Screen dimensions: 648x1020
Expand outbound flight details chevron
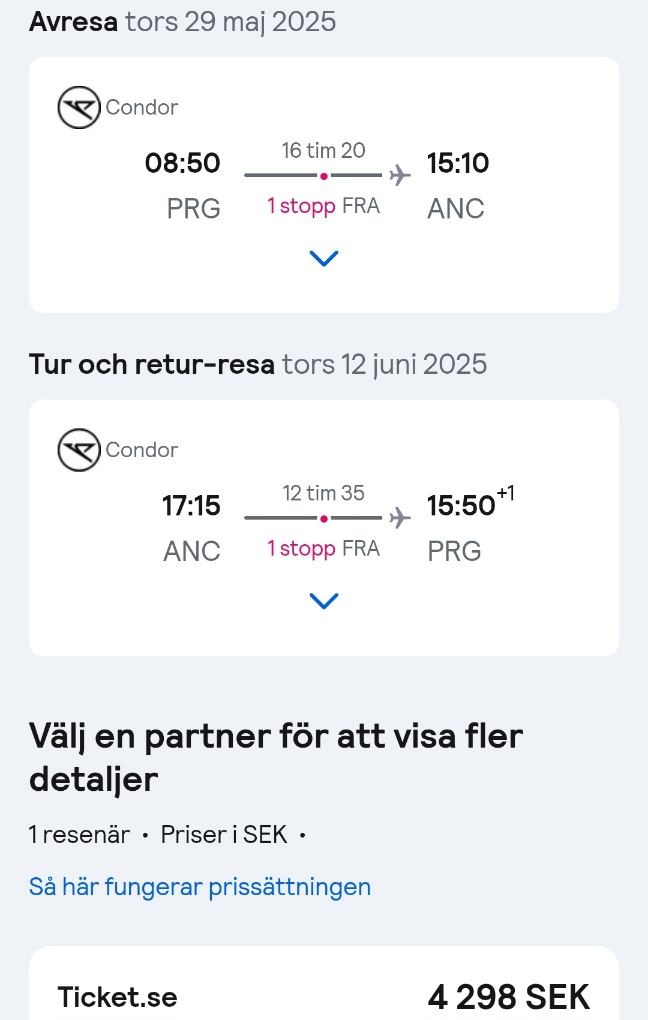tap(323, 258)
